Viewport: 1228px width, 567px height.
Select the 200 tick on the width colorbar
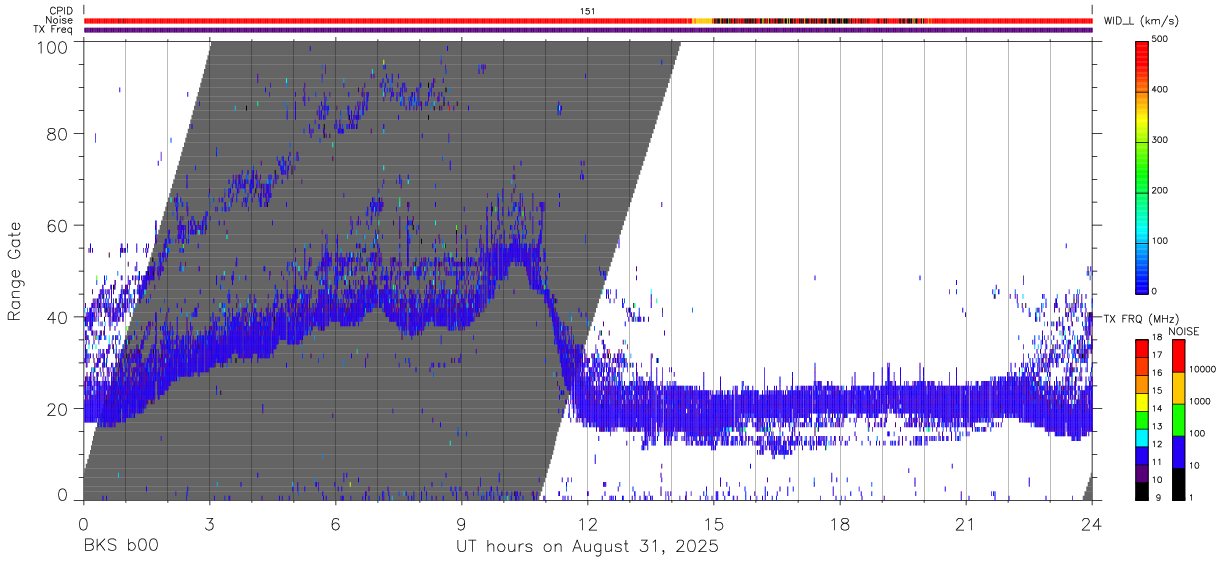click(1160, 190)
